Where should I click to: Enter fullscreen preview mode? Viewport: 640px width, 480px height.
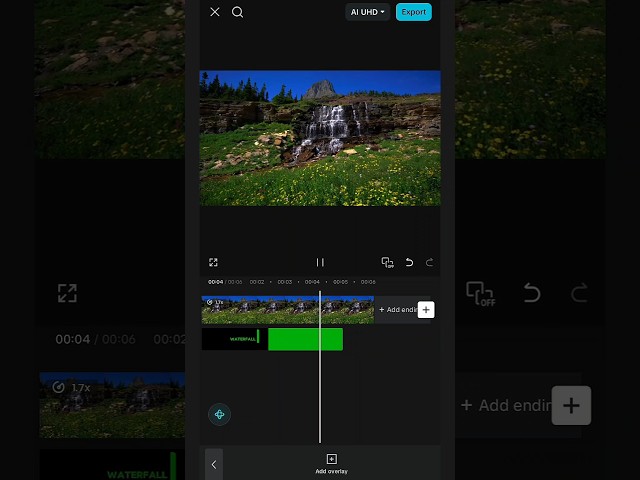pyautogui.click(x=213, y=262)
